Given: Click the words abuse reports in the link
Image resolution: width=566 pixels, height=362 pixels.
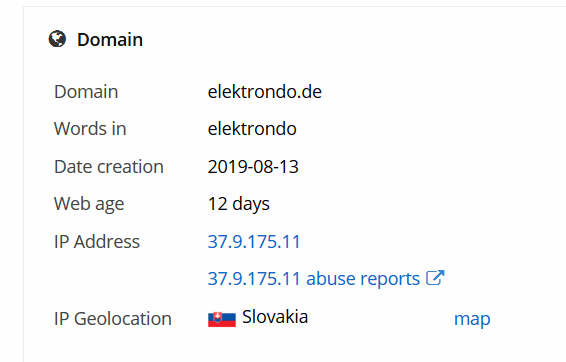Looking at the screenshot, I should [363, 278].
